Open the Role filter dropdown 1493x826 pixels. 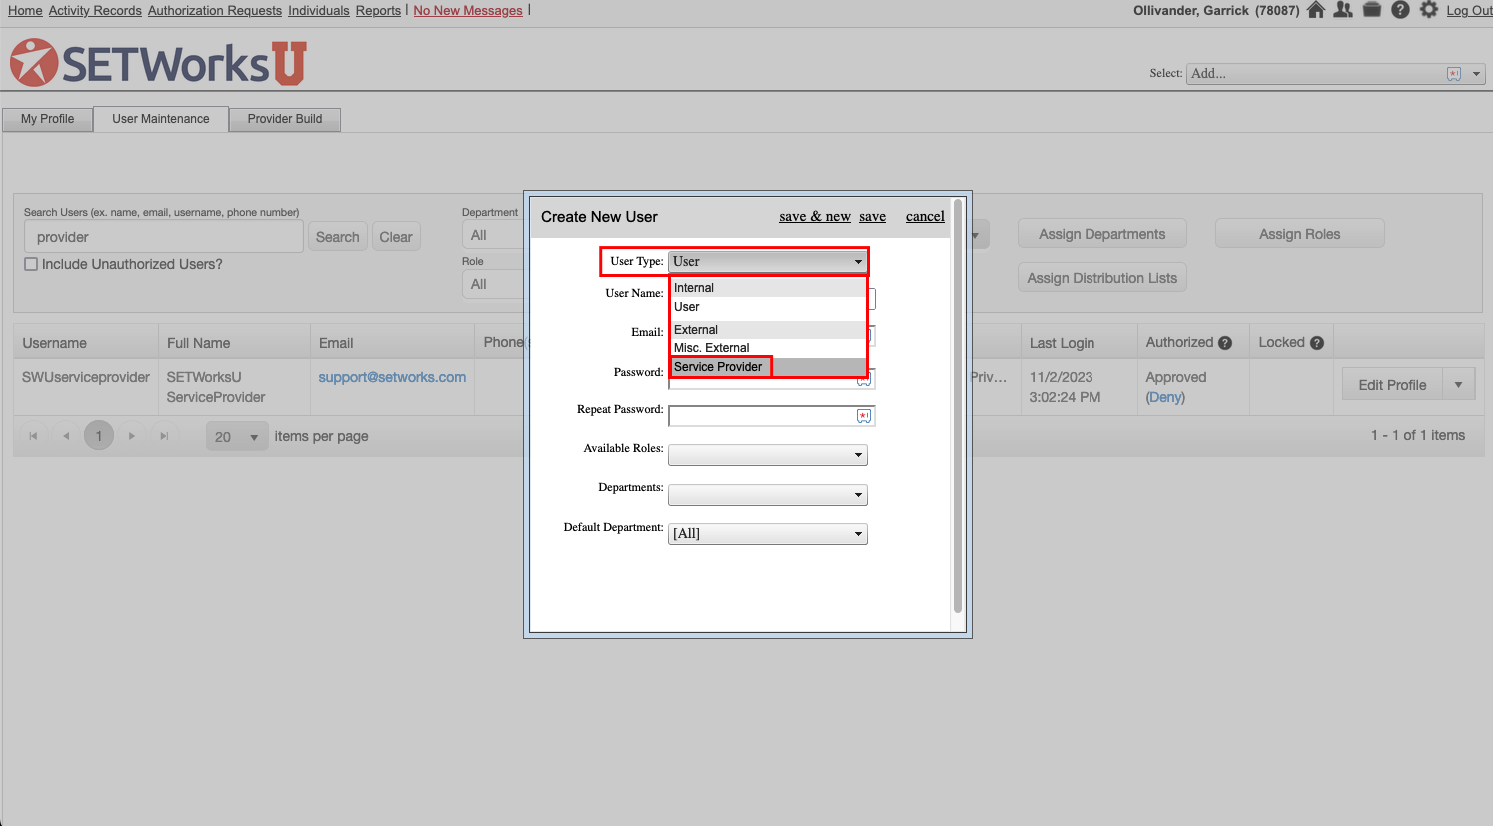pyautogui.click(x=492, y=284)
